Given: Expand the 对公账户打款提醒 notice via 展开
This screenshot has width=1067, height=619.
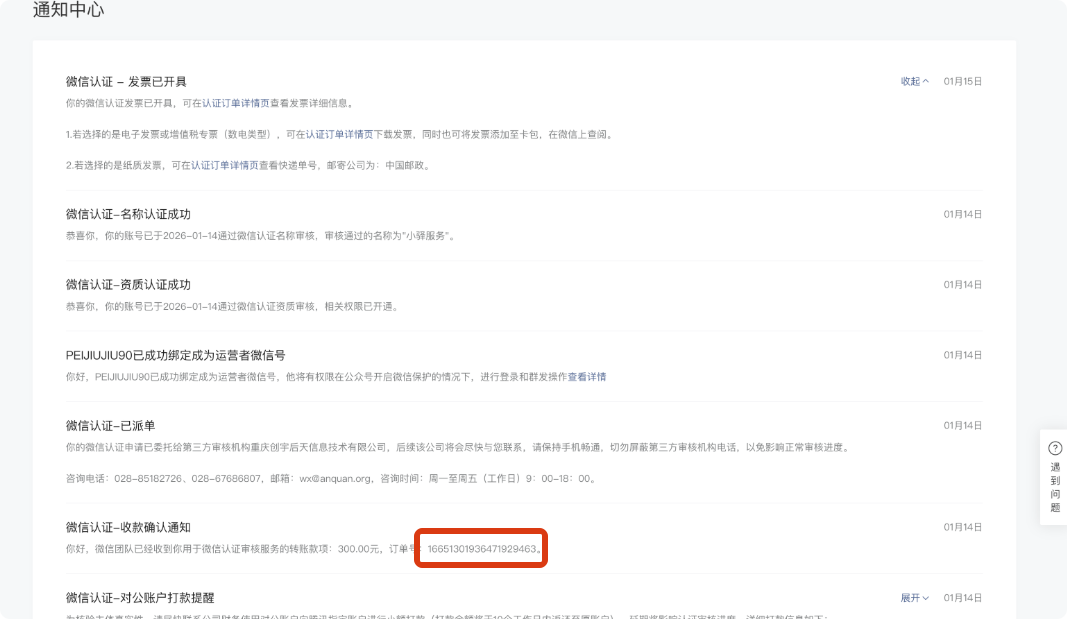Looking at the screenshot, I should (x=915, y=598).
